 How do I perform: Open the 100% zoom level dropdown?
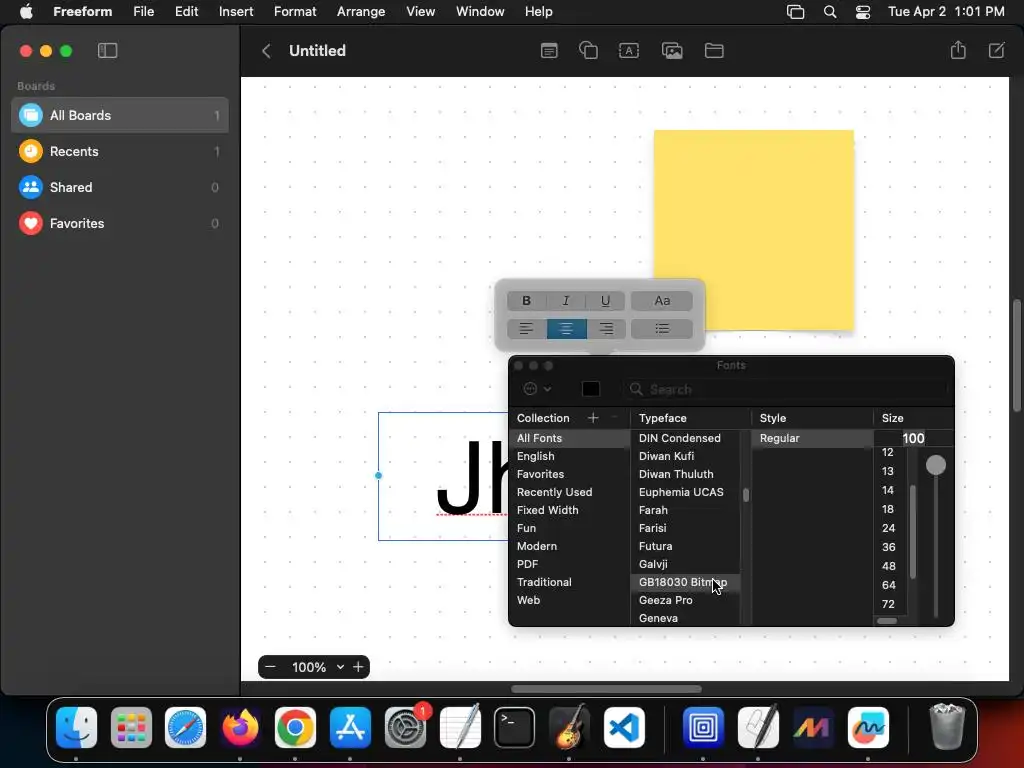pos(317,667)
